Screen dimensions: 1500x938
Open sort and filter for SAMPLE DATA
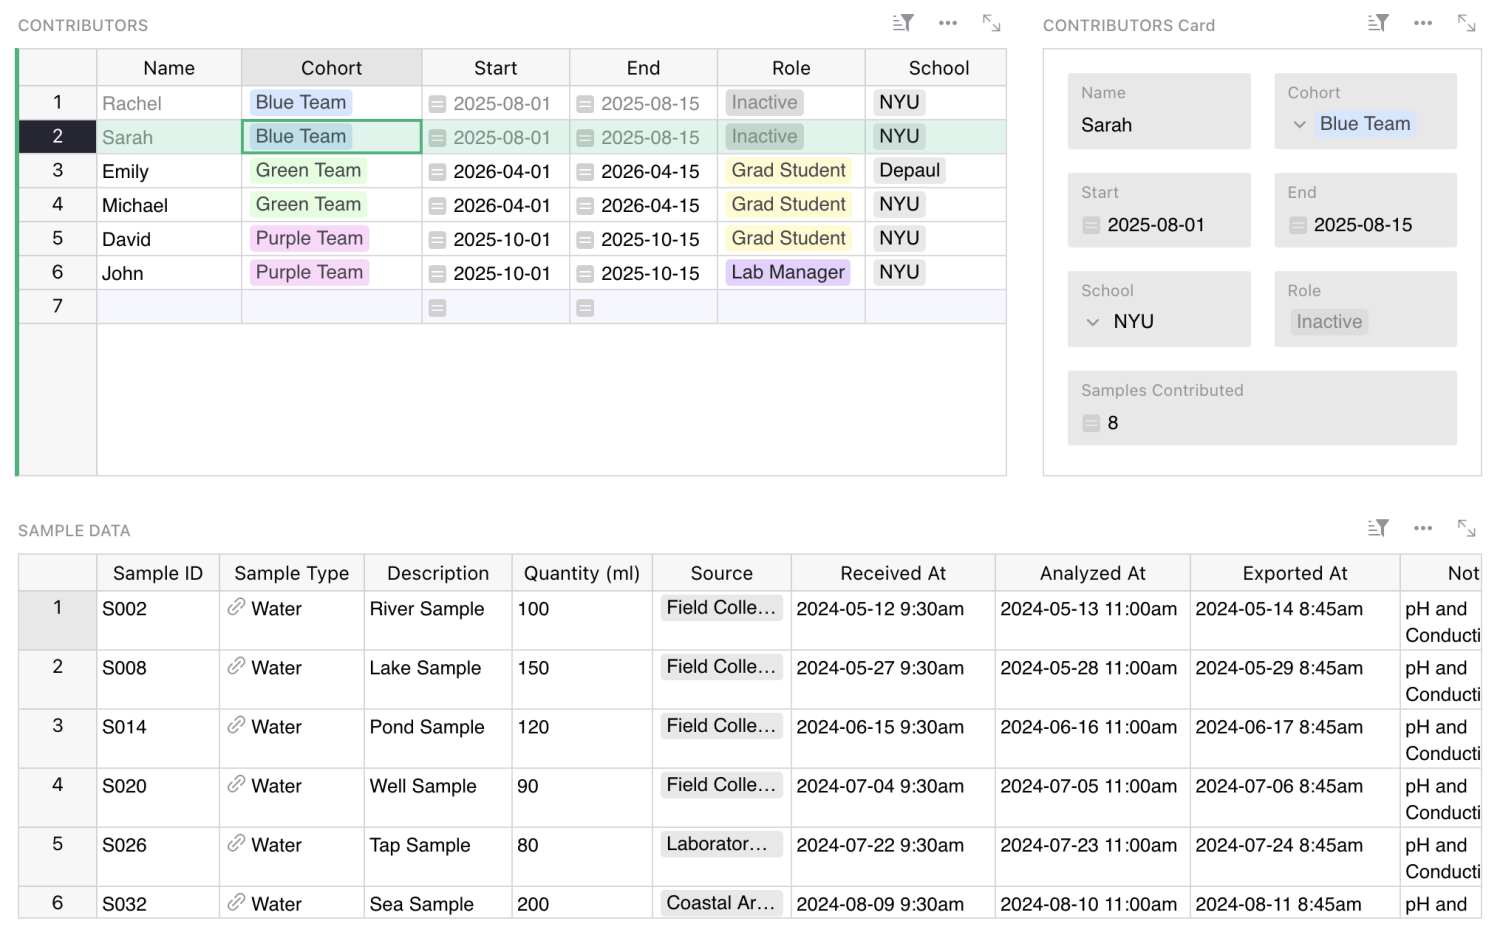(1378, 528)
